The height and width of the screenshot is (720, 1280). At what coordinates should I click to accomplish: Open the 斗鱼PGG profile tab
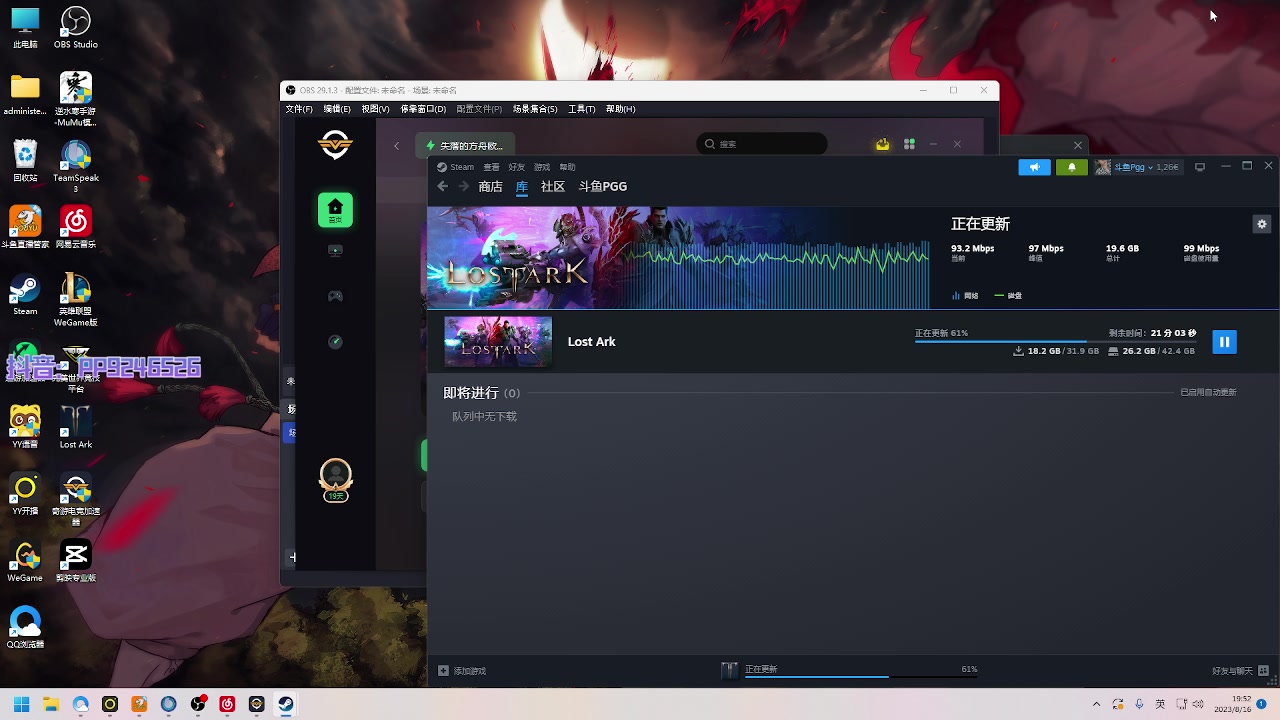coord(603,187)
